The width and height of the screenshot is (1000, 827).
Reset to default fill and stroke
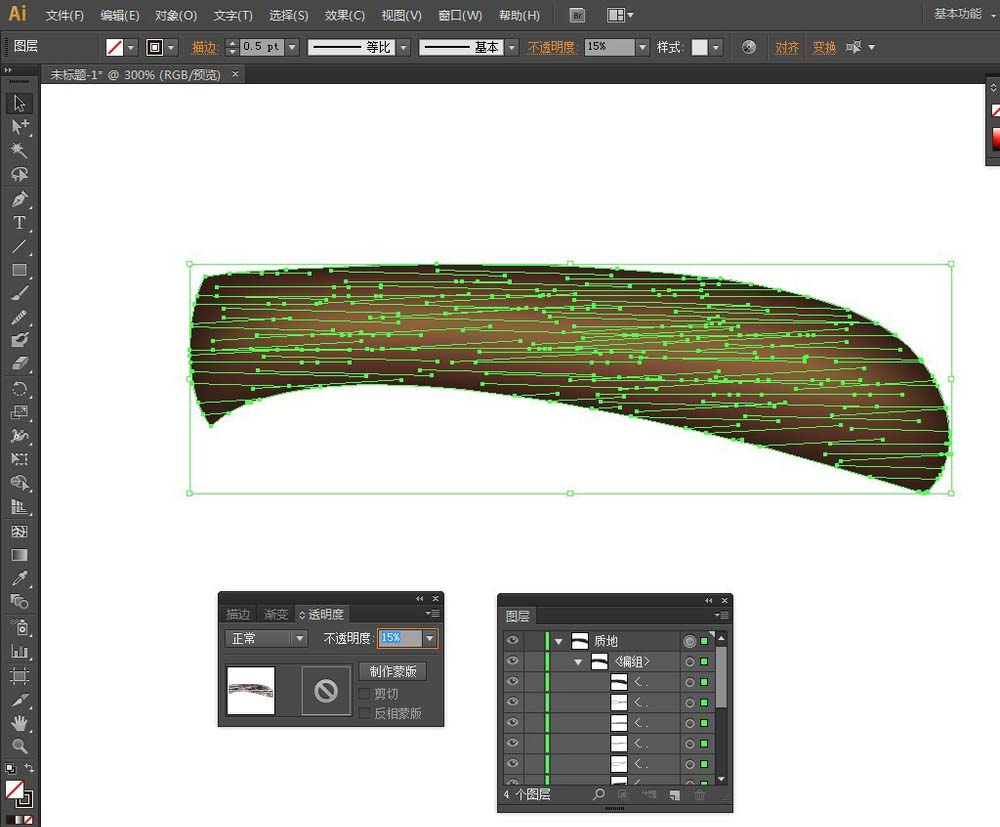pyautogui.click(x=10, y=768)
